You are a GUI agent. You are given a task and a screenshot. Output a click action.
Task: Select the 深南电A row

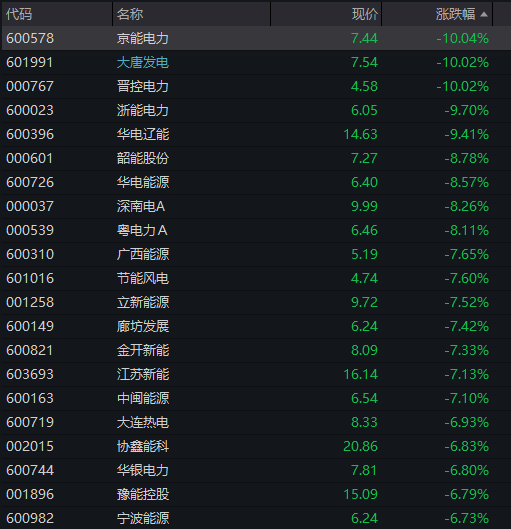click(256, 206)
